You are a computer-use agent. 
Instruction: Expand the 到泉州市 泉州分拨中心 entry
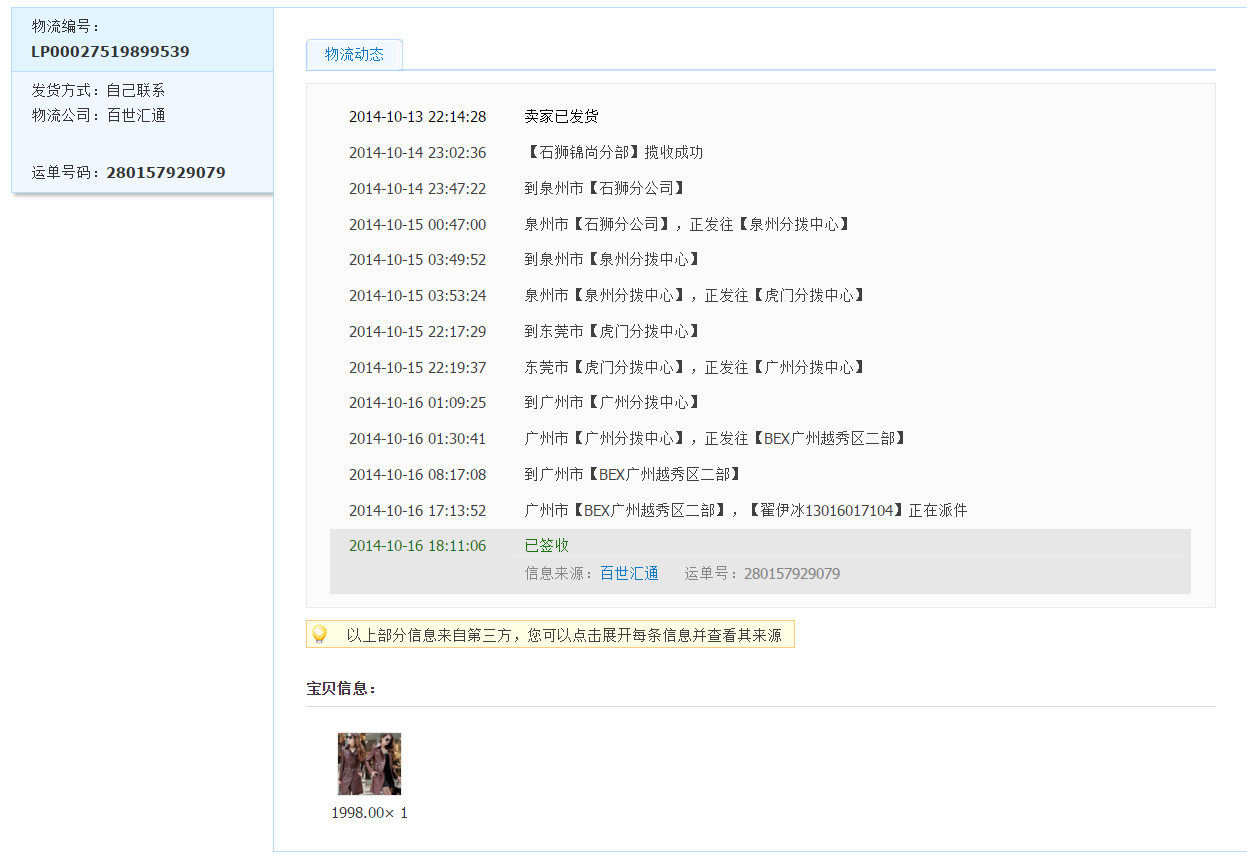tap(612, 259)
